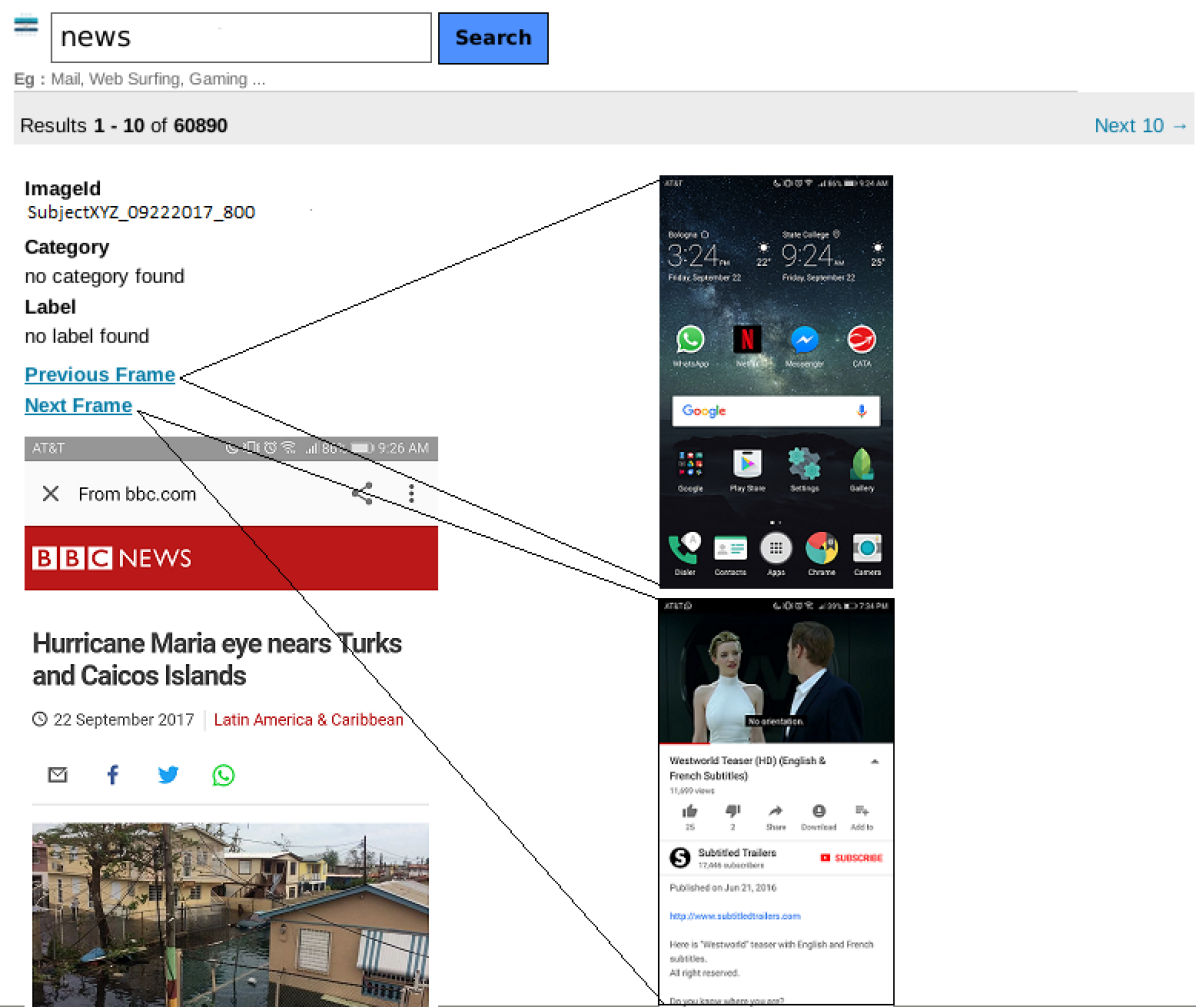
Task: Open Latin America & Caribbean link
Action: tap(308, 719)
